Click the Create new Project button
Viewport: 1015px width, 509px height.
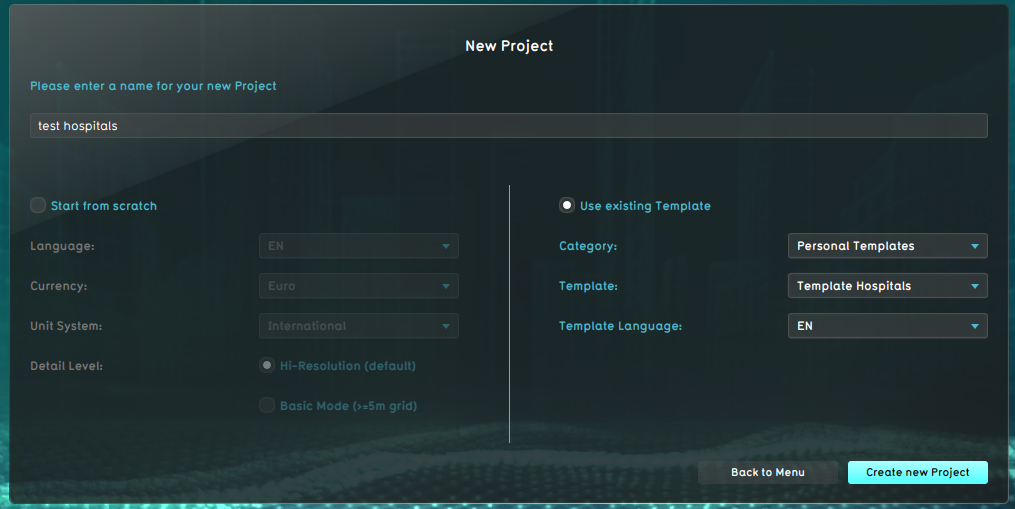917,472
